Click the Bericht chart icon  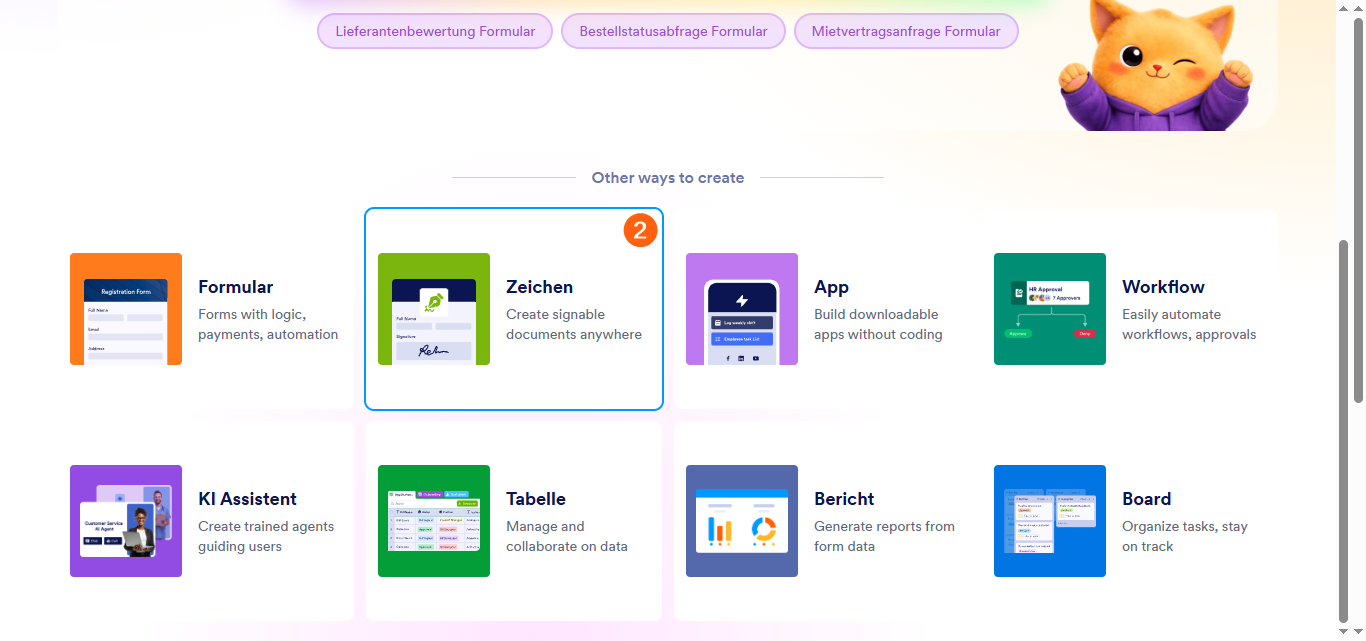coord(742,521)
